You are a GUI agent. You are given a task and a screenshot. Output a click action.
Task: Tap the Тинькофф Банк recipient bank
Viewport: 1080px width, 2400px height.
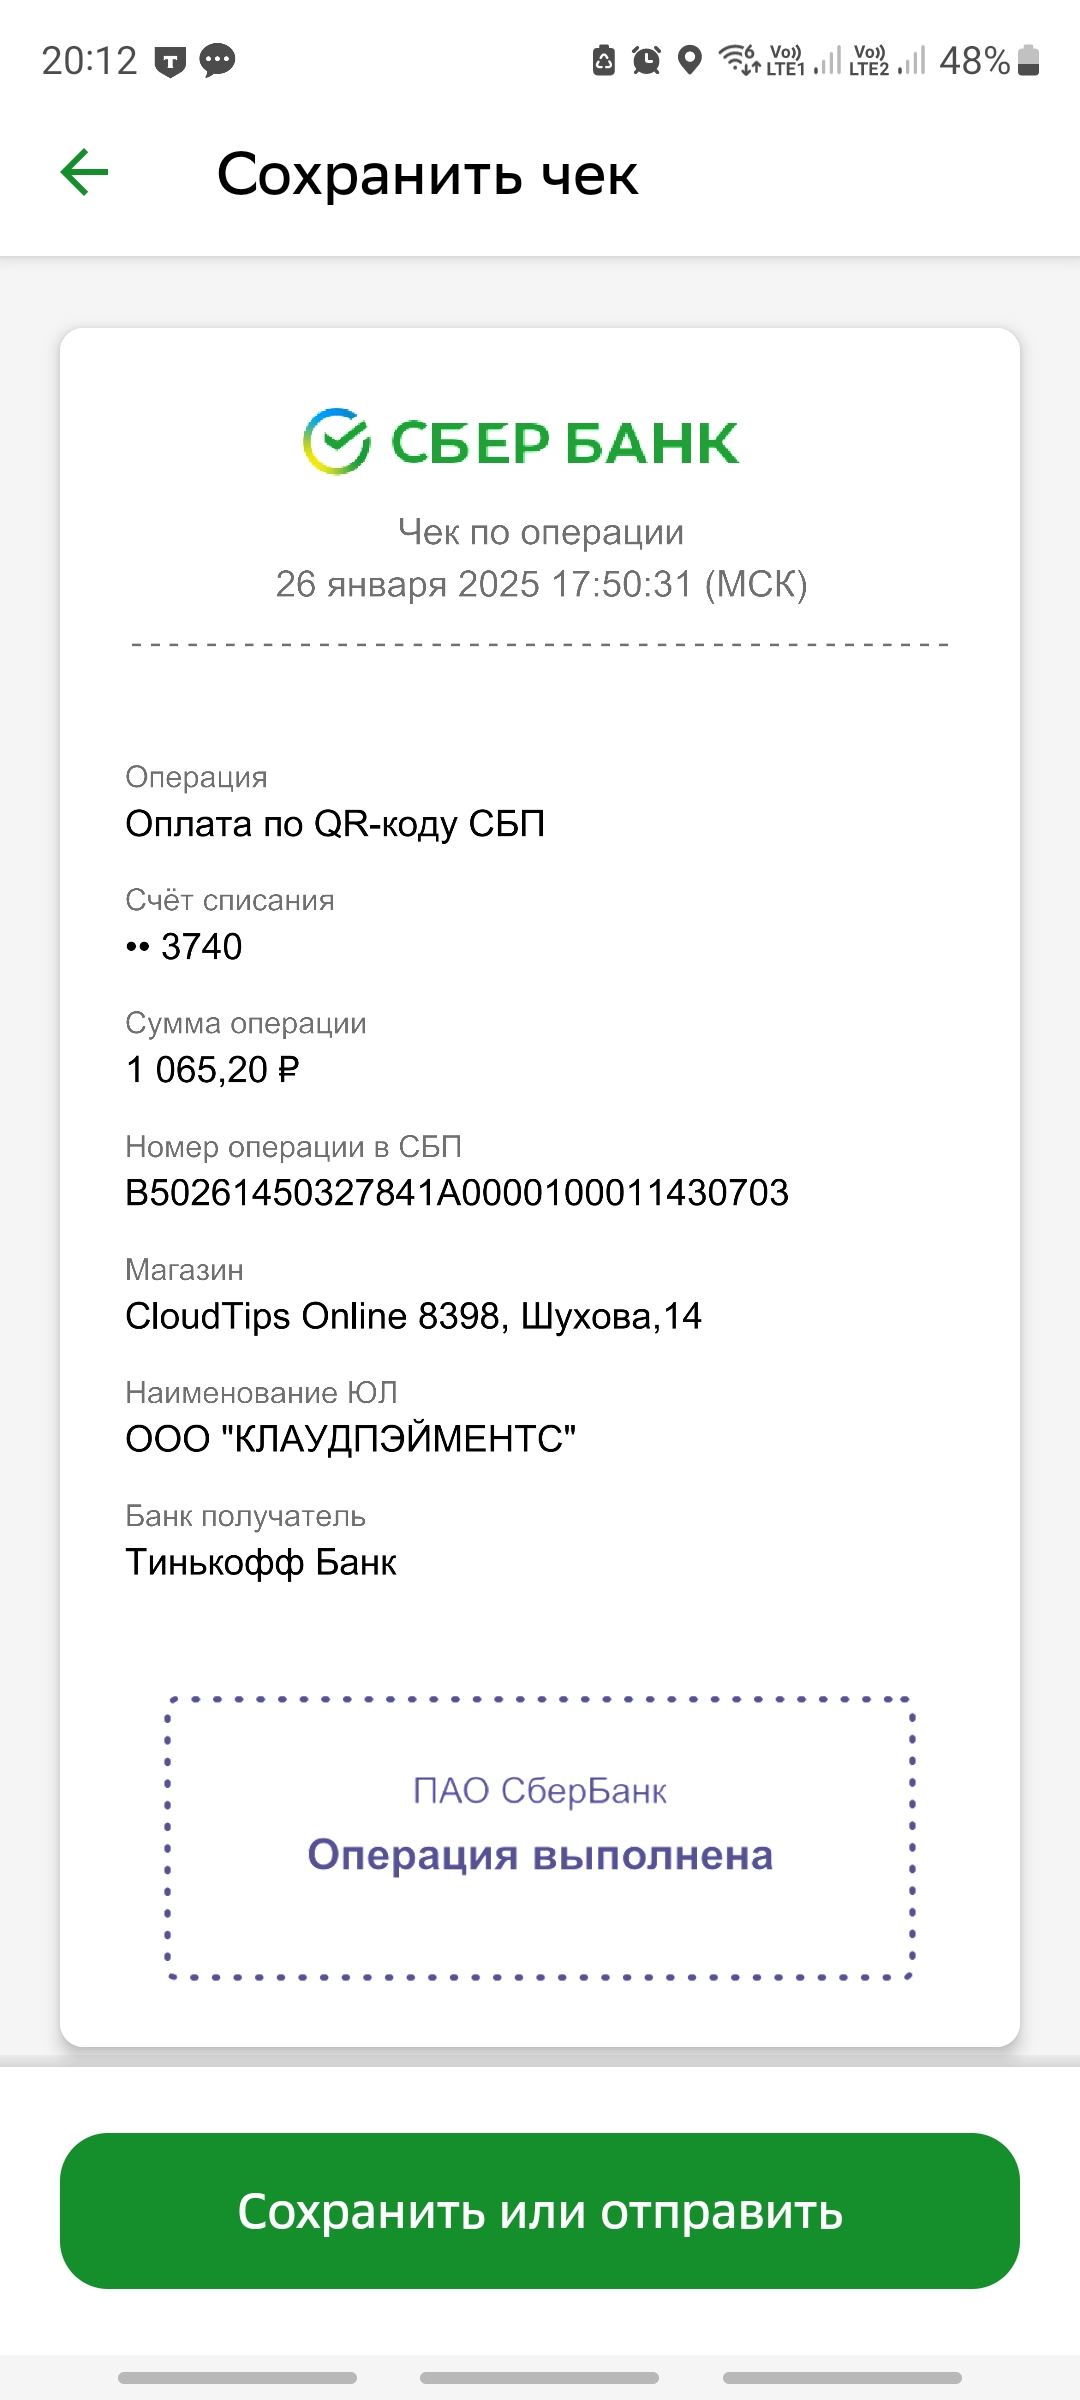click(261, 1563)
